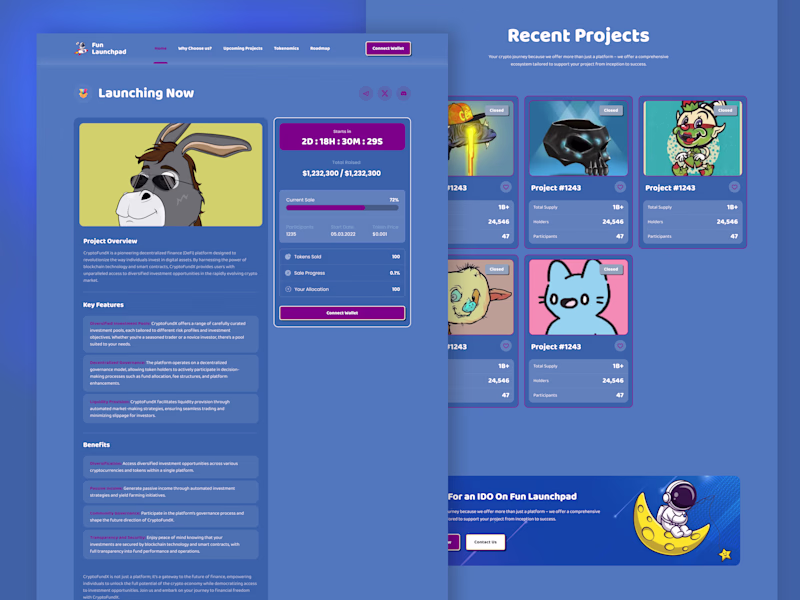Open the Roadmap nav link
This screenshot has height=600, width=800.
(x=320, y=48)
